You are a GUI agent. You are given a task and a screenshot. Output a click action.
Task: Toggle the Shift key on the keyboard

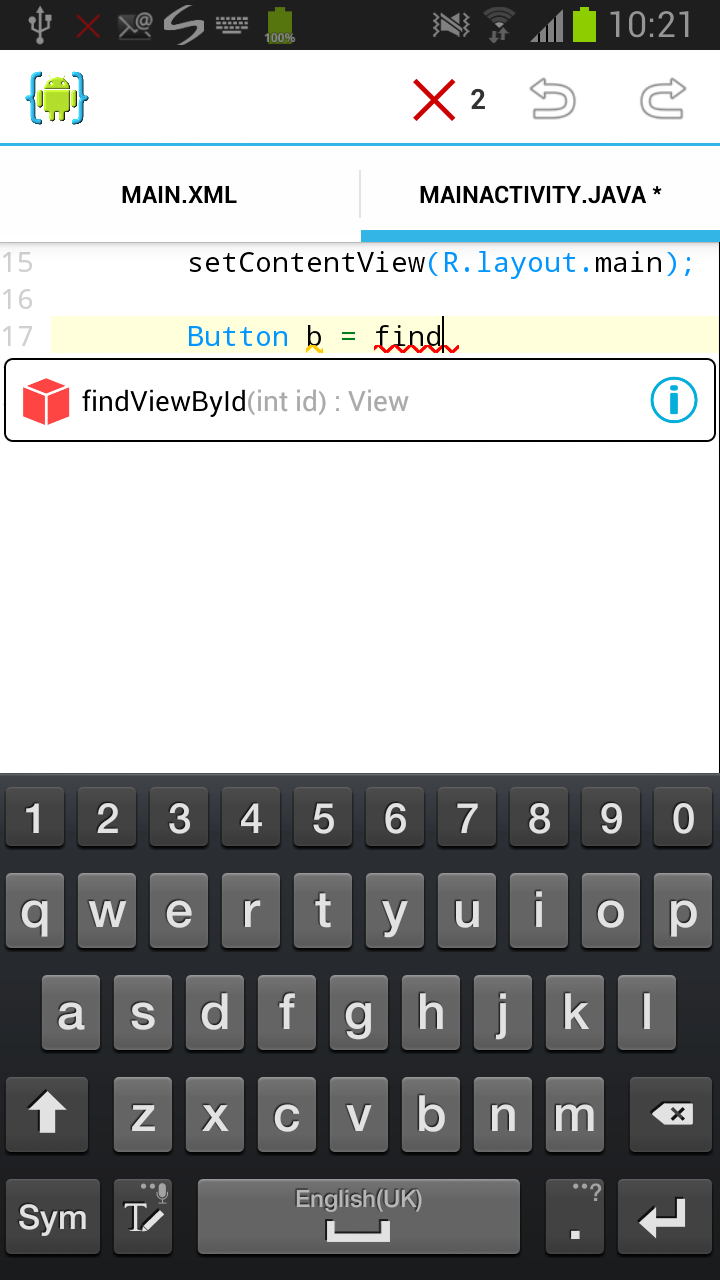47,1113
